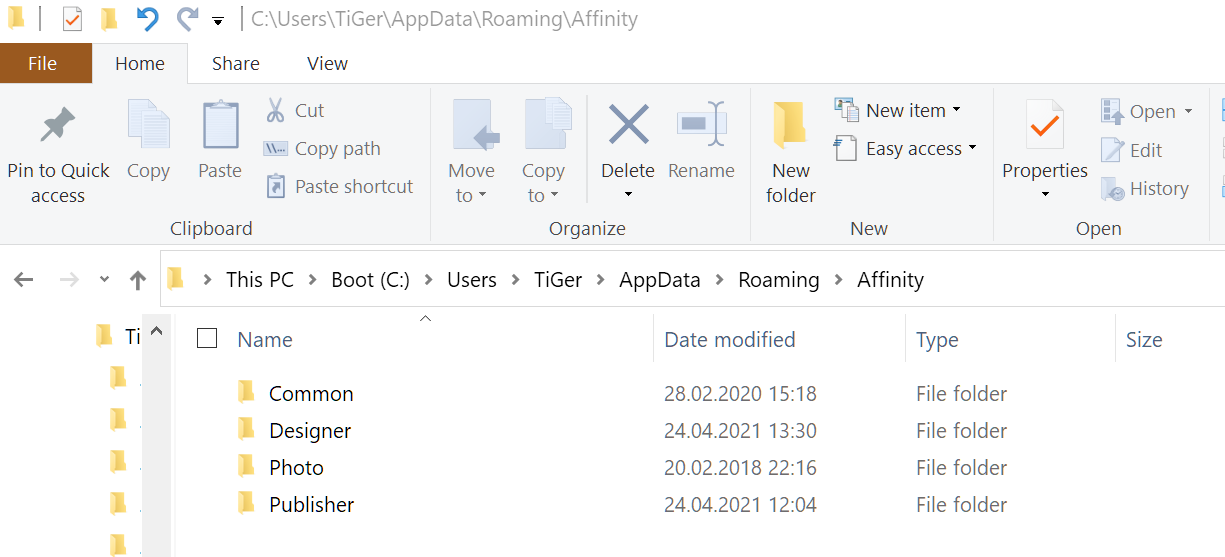Switch to the View ribbon tab

[x=327, y=64]
